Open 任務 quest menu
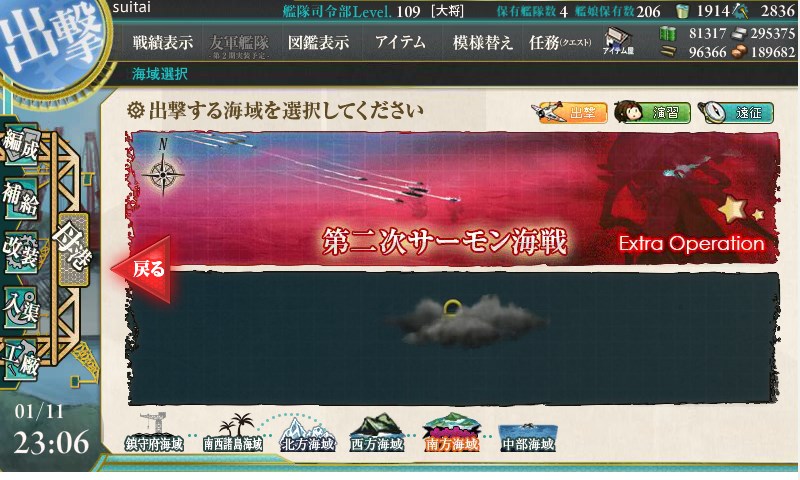The image size is (800, 480). tap(560, 43)
